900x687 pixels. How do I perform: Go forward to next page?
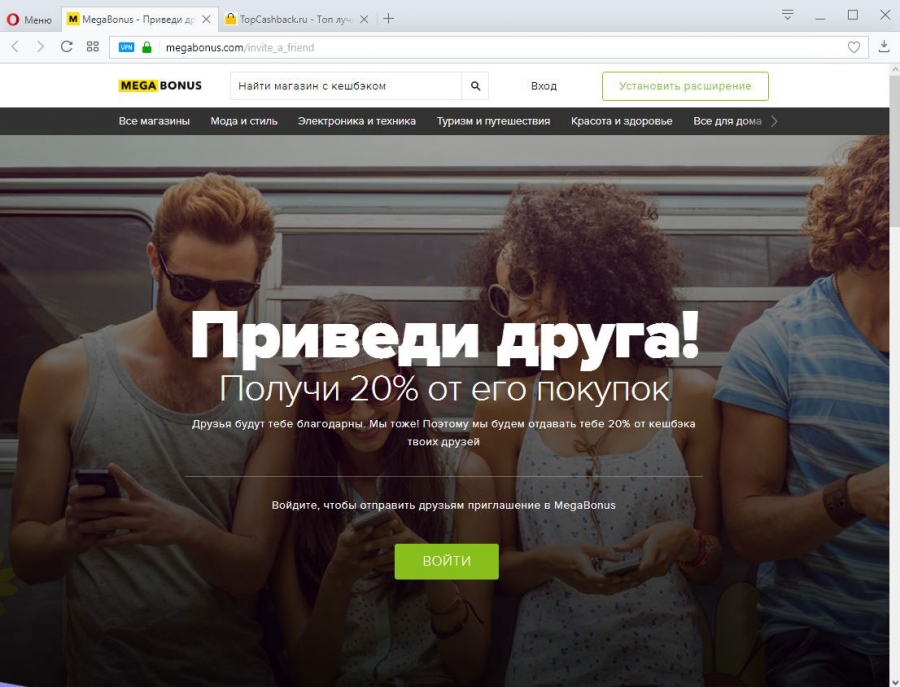pos(40,46)
